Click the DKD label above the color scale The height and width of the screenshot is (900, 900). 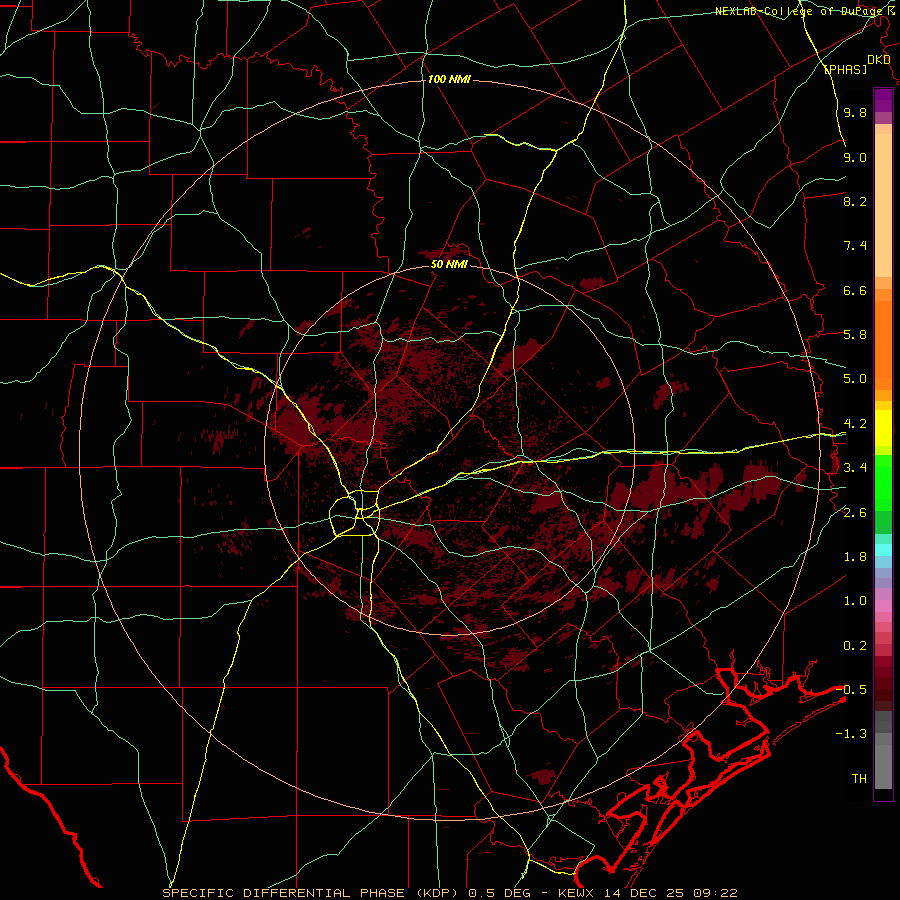[878, 60]
